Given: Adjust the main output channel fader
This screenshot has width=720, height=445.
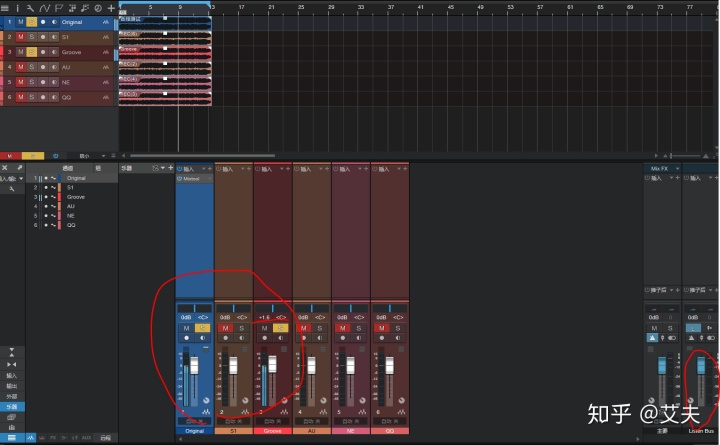Looking at the screenshot, I should point(662,366).
